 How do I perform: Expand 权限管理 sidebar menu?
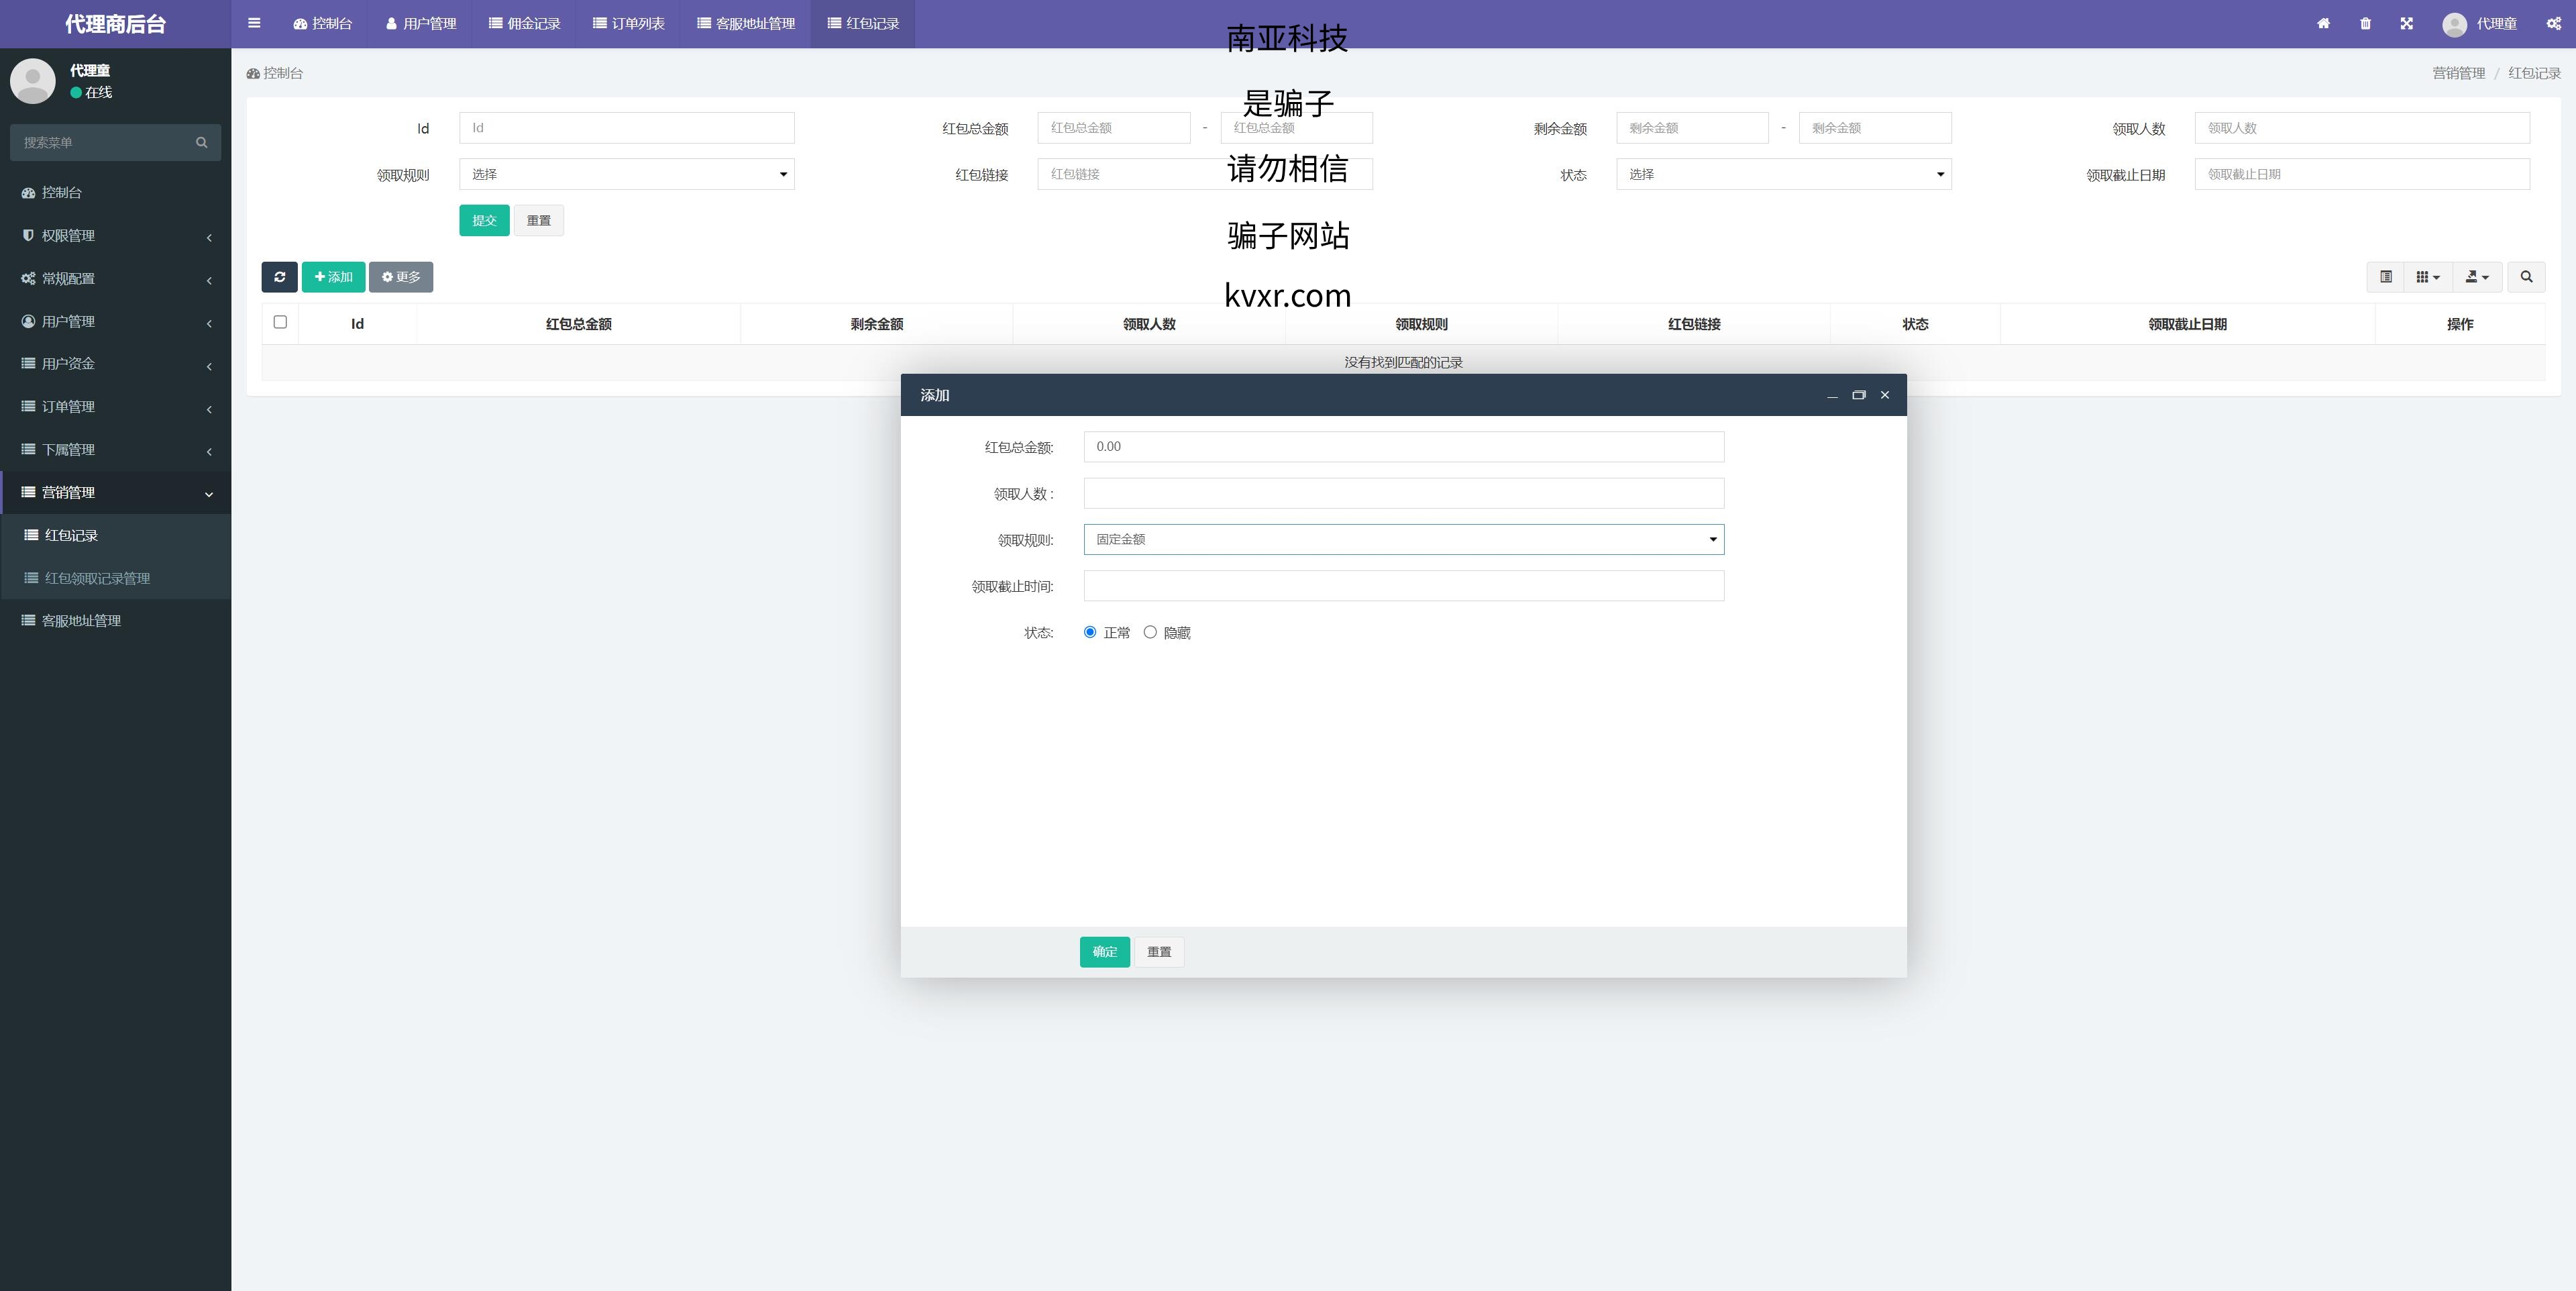coord(115,235)
